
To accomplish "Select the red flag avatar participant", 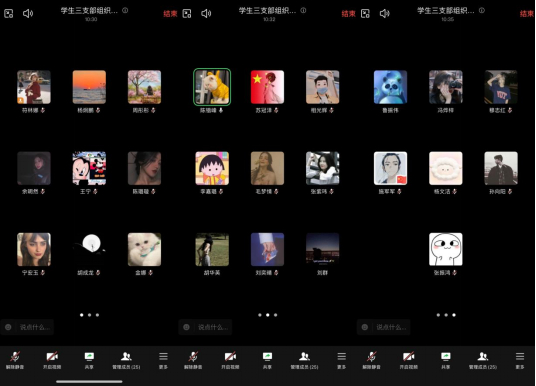I will pos(267,87).
